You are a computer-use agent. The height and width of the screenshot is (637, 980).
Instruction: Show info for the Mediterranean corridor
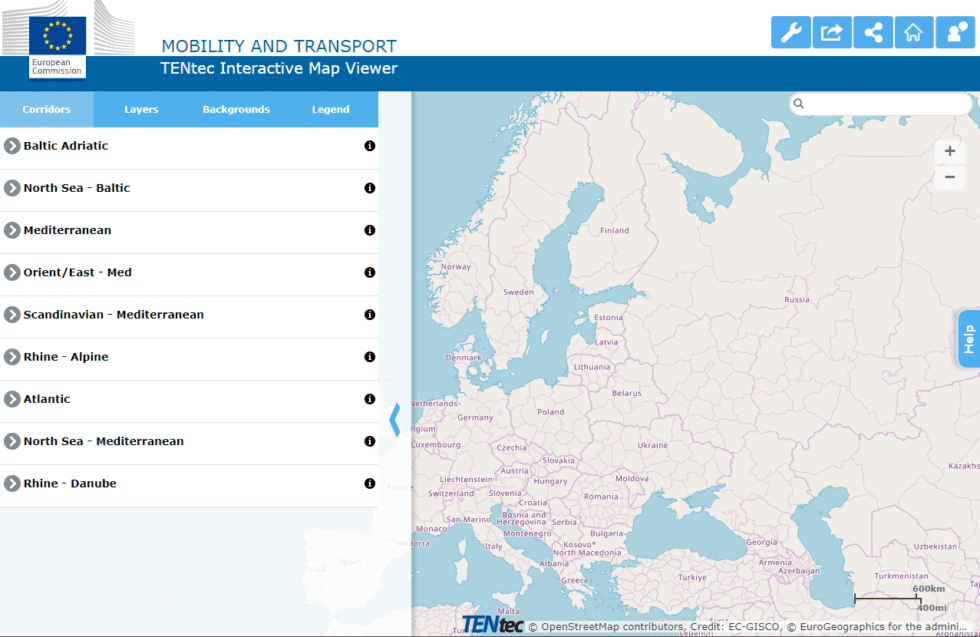pos(369,230)
